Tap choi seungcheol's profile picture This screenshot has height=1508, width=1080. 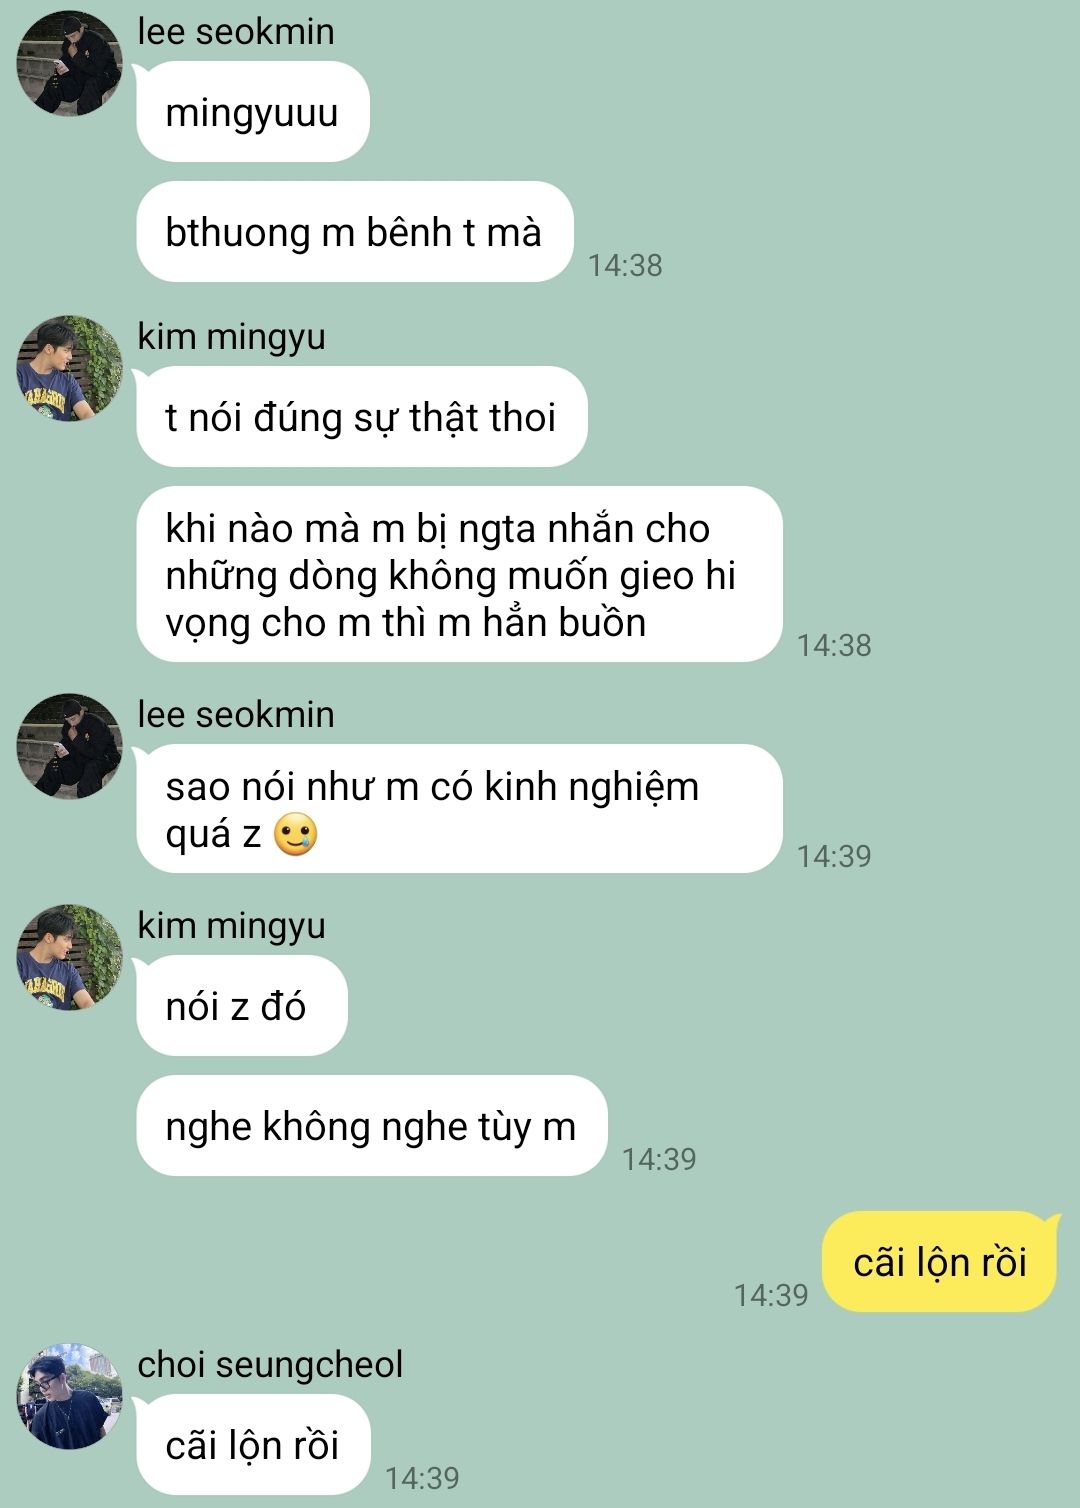tap(69, 1396)
